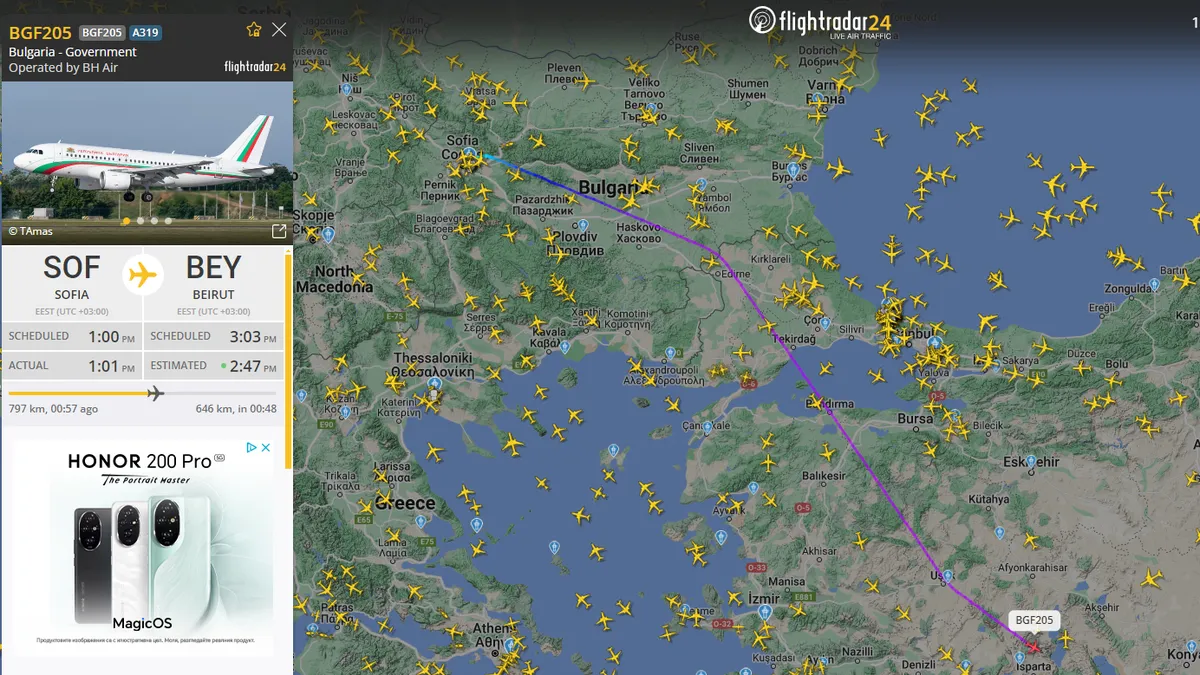Screen dimensions: 1200x675
Task: Select the red BGF205 aircraft on the map
Action: [x=1033, y=646]
